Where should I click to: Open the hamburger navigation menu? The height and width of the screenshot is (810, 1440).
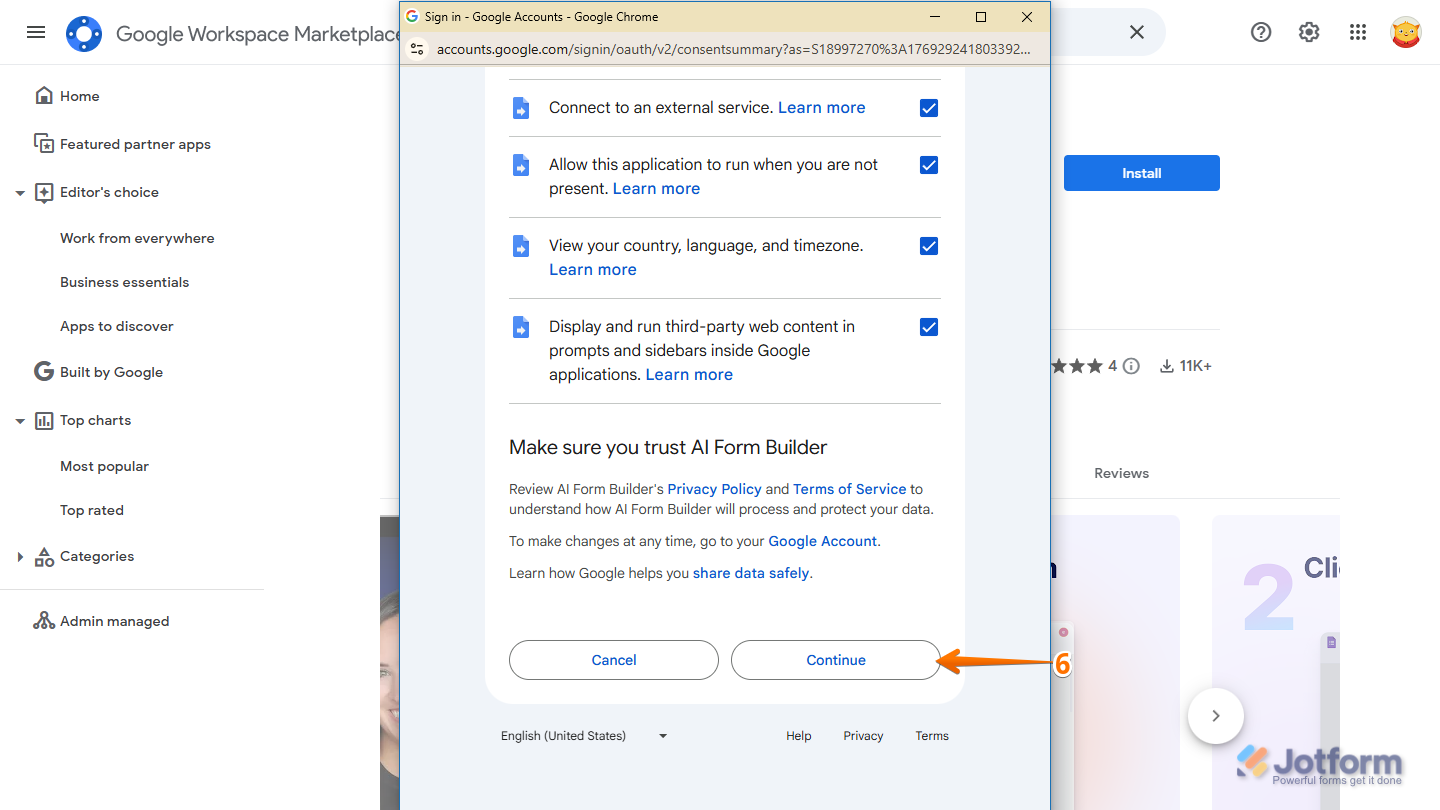[36, 32]
